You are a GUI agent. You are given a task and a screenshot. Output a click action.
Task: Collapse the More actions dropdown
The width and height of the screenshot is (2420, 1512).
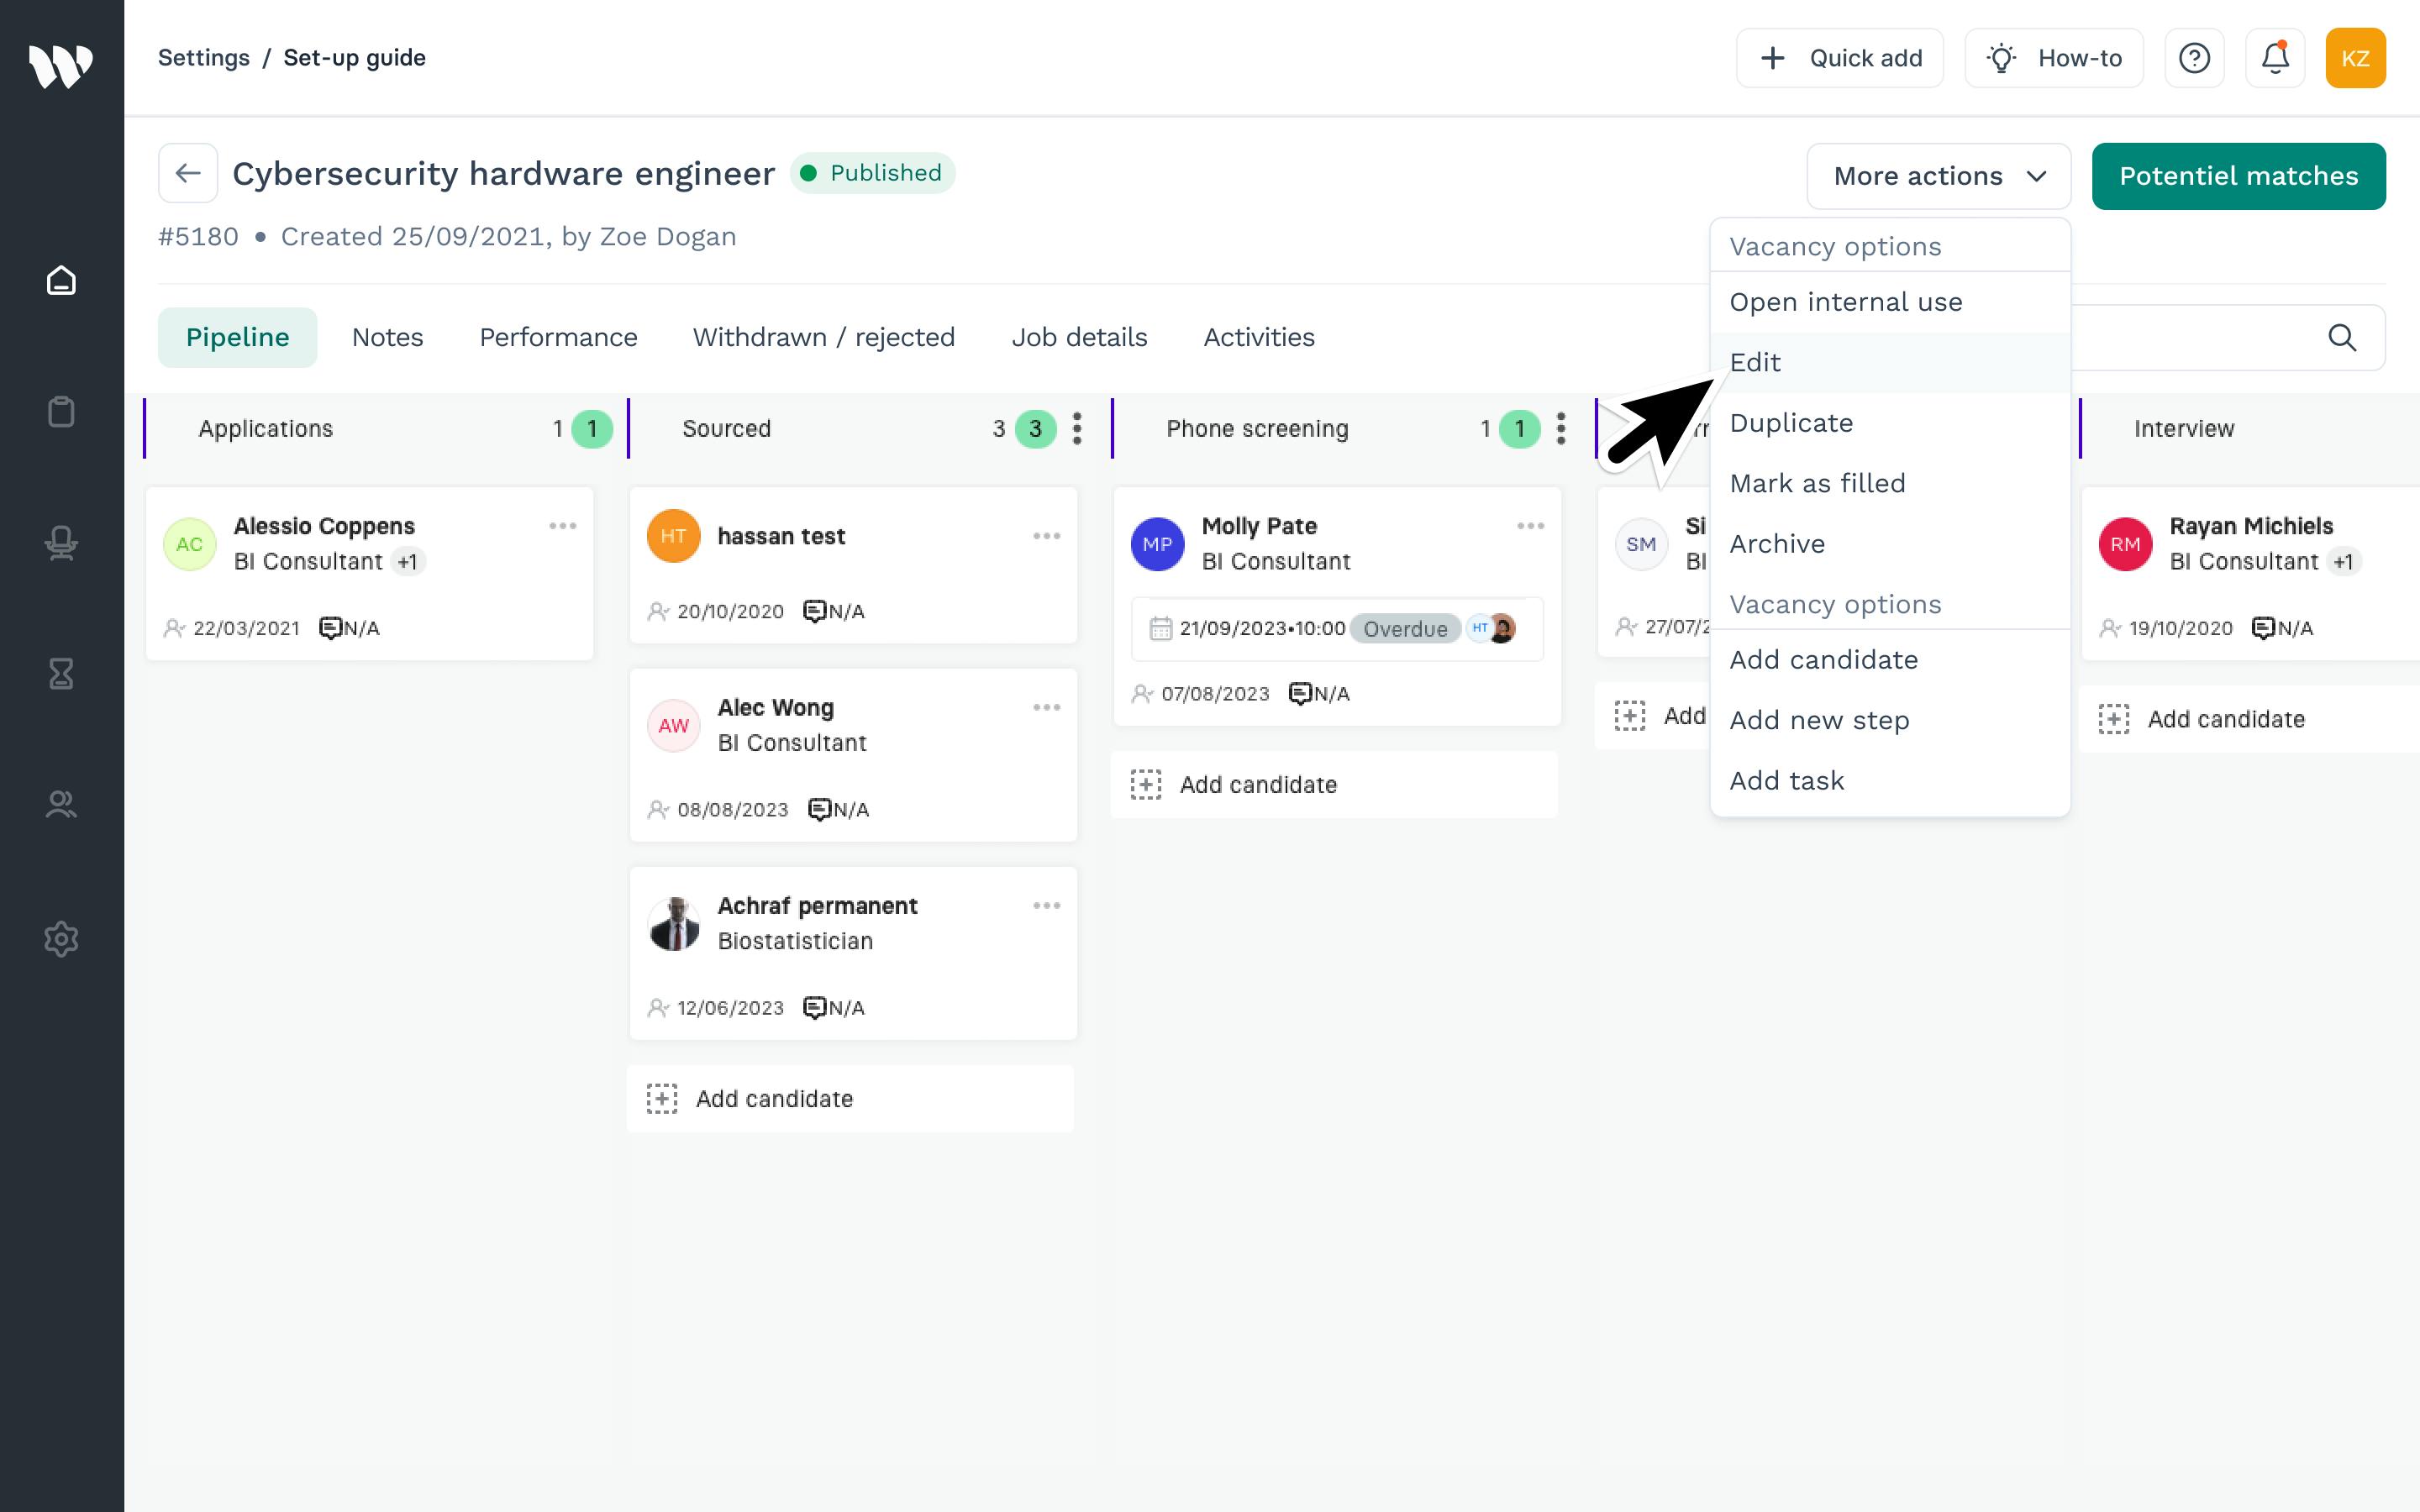(1938, 176)
